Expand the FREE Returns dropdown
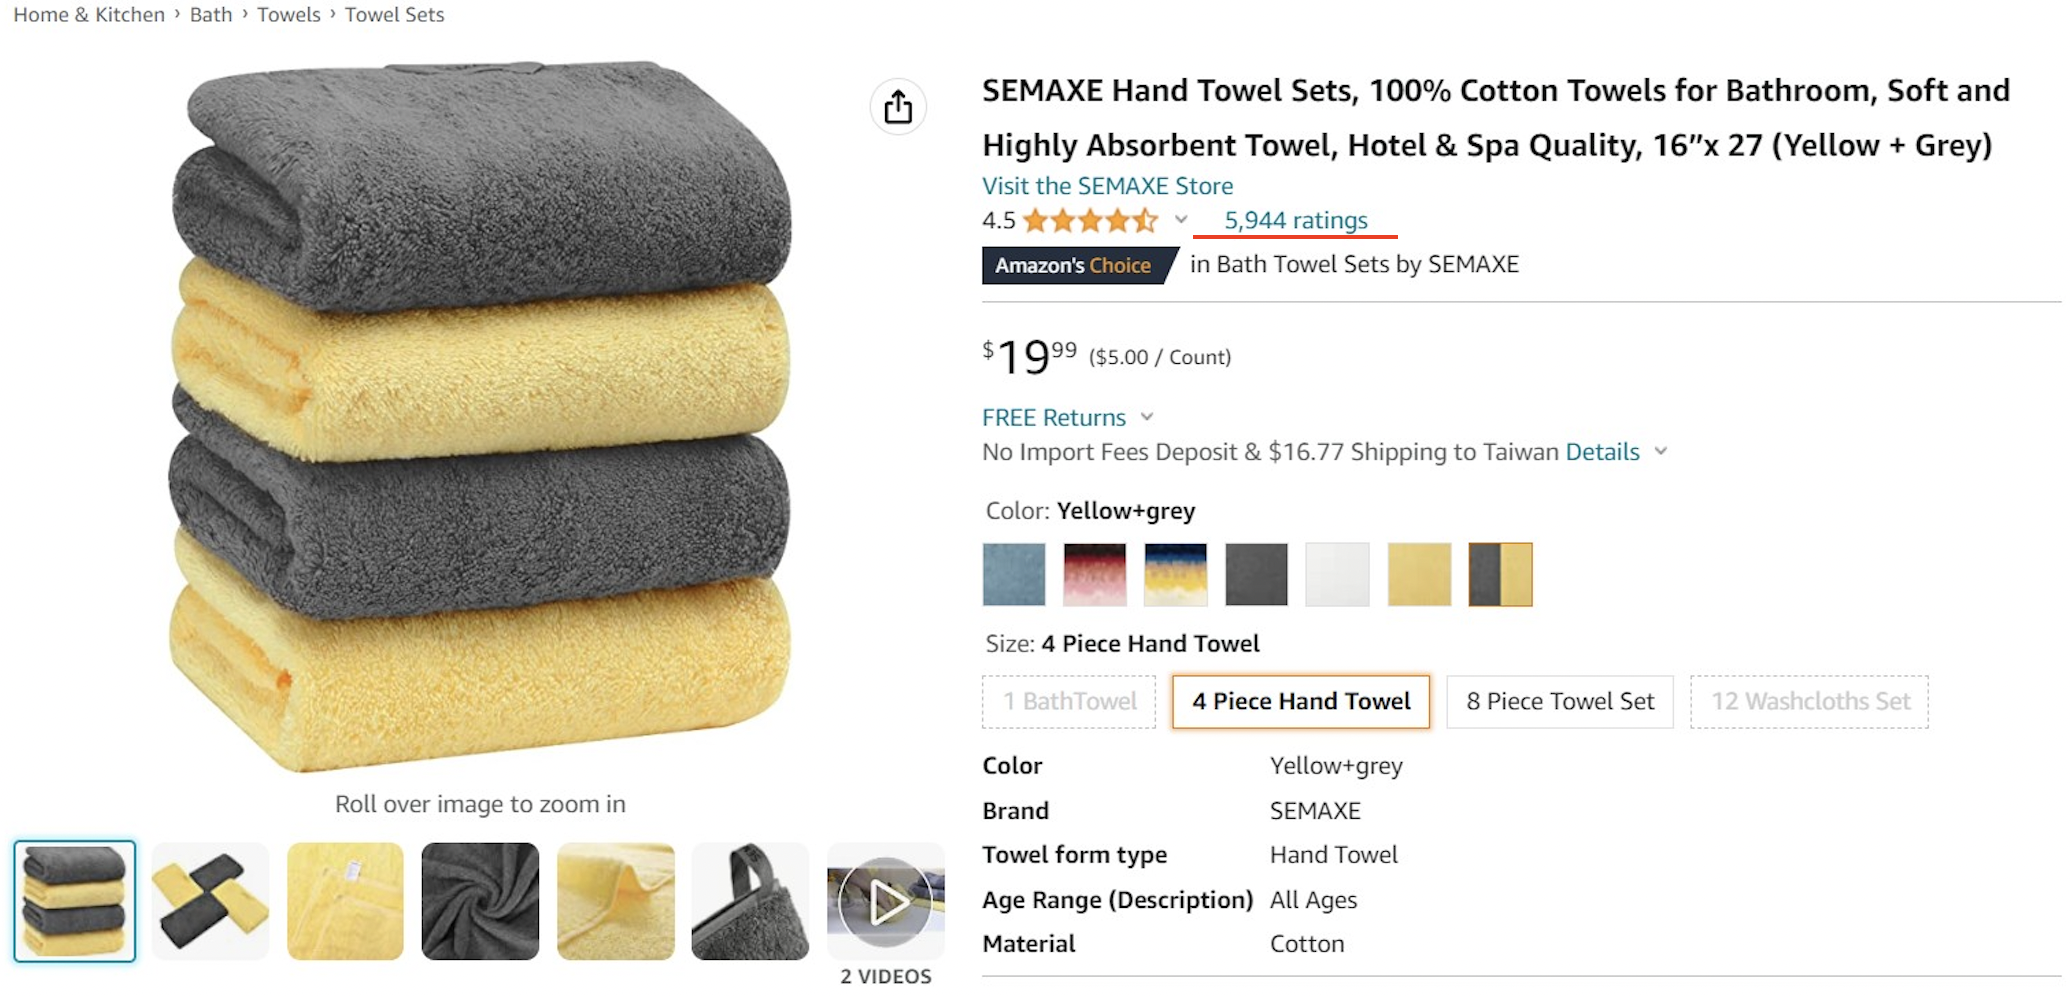The width and height of the screenshot is (2070, 996). pos(1147,417)
